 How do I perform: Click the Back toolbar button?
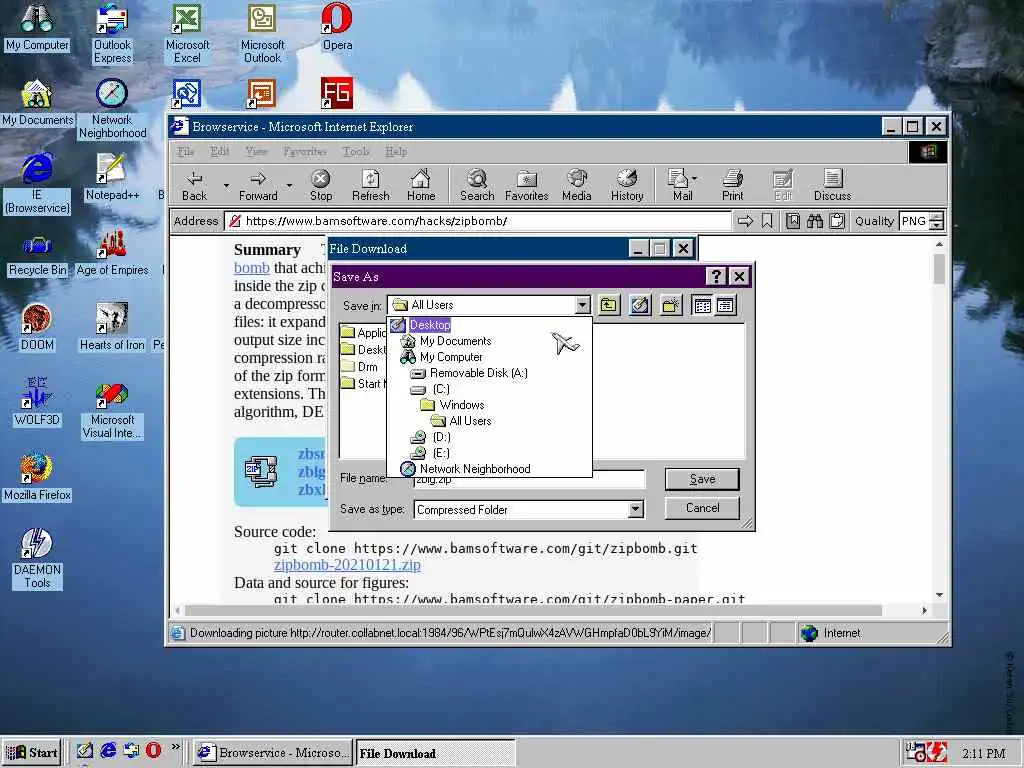(x=195, y=185)
